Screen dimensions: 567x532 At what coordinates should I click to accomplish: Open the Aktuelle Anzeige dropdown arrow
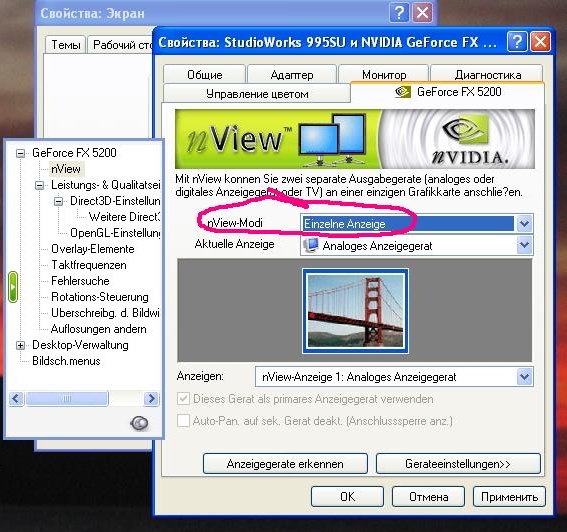click(524, 246)
